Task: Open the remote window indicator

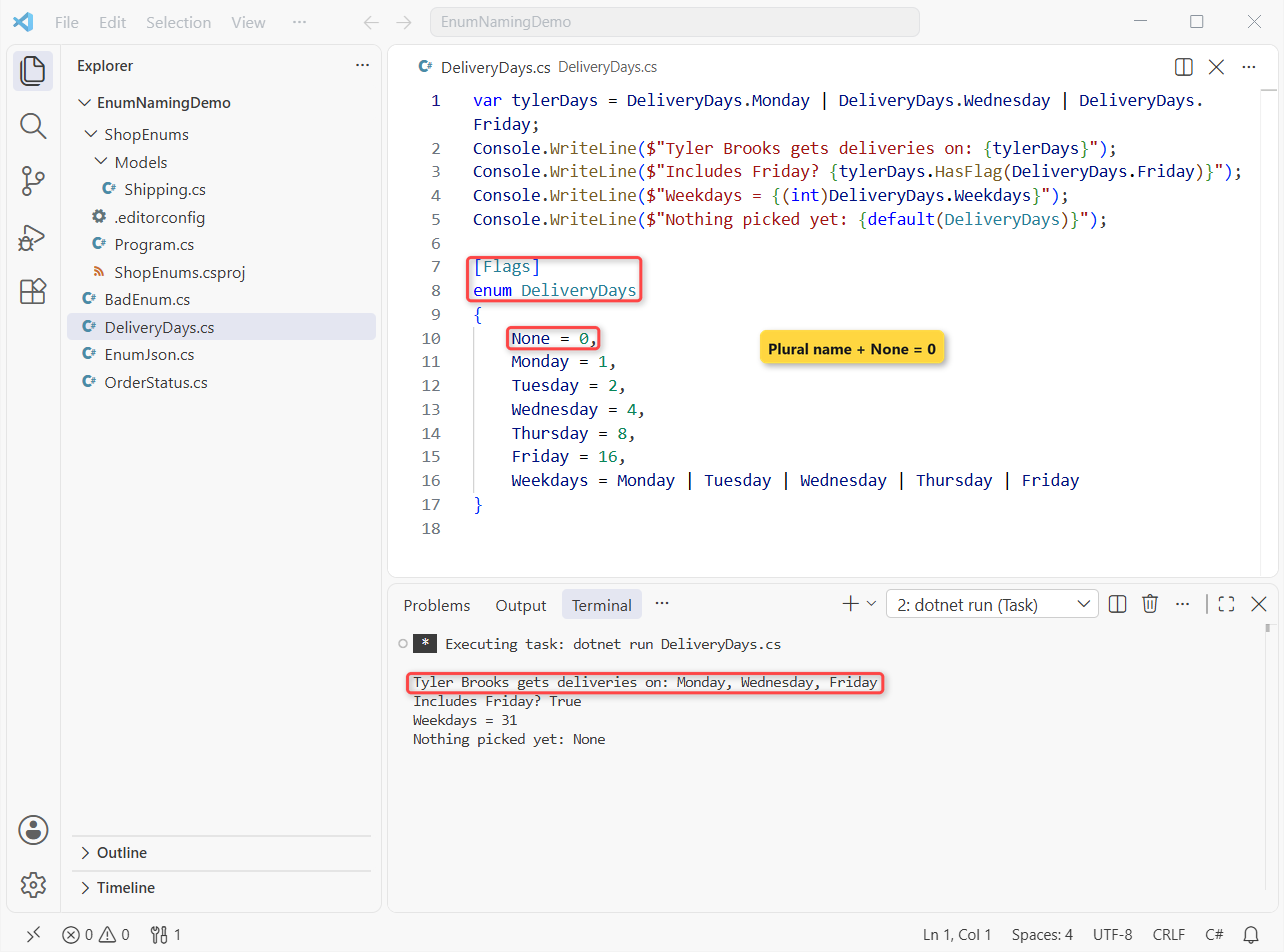Action: click(x=33, y=935)
